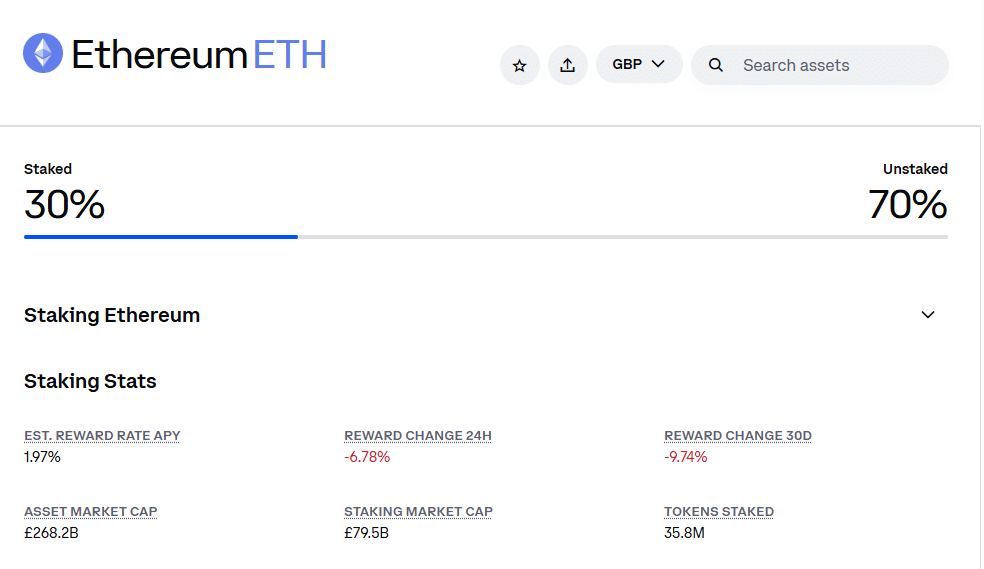Click the £79.5B staking market cap value
Screen dimensions: 984x569
(x=366, y=533)
